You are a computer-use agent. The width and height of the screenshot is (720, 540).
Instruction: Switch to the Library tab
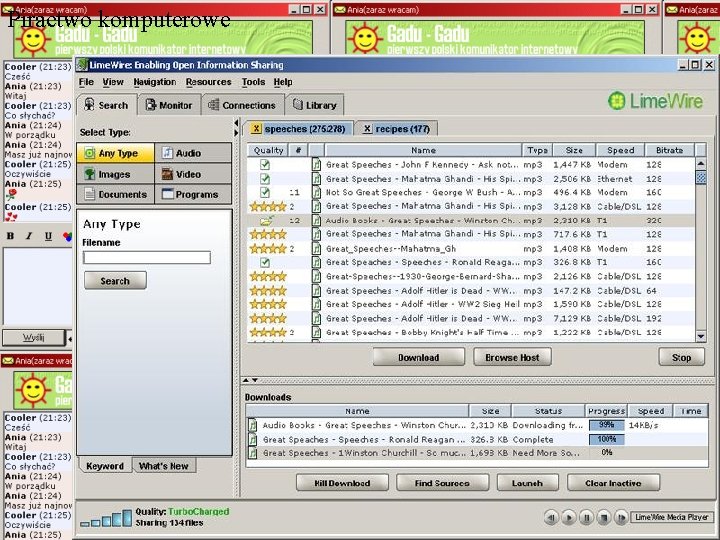[315, 105]
